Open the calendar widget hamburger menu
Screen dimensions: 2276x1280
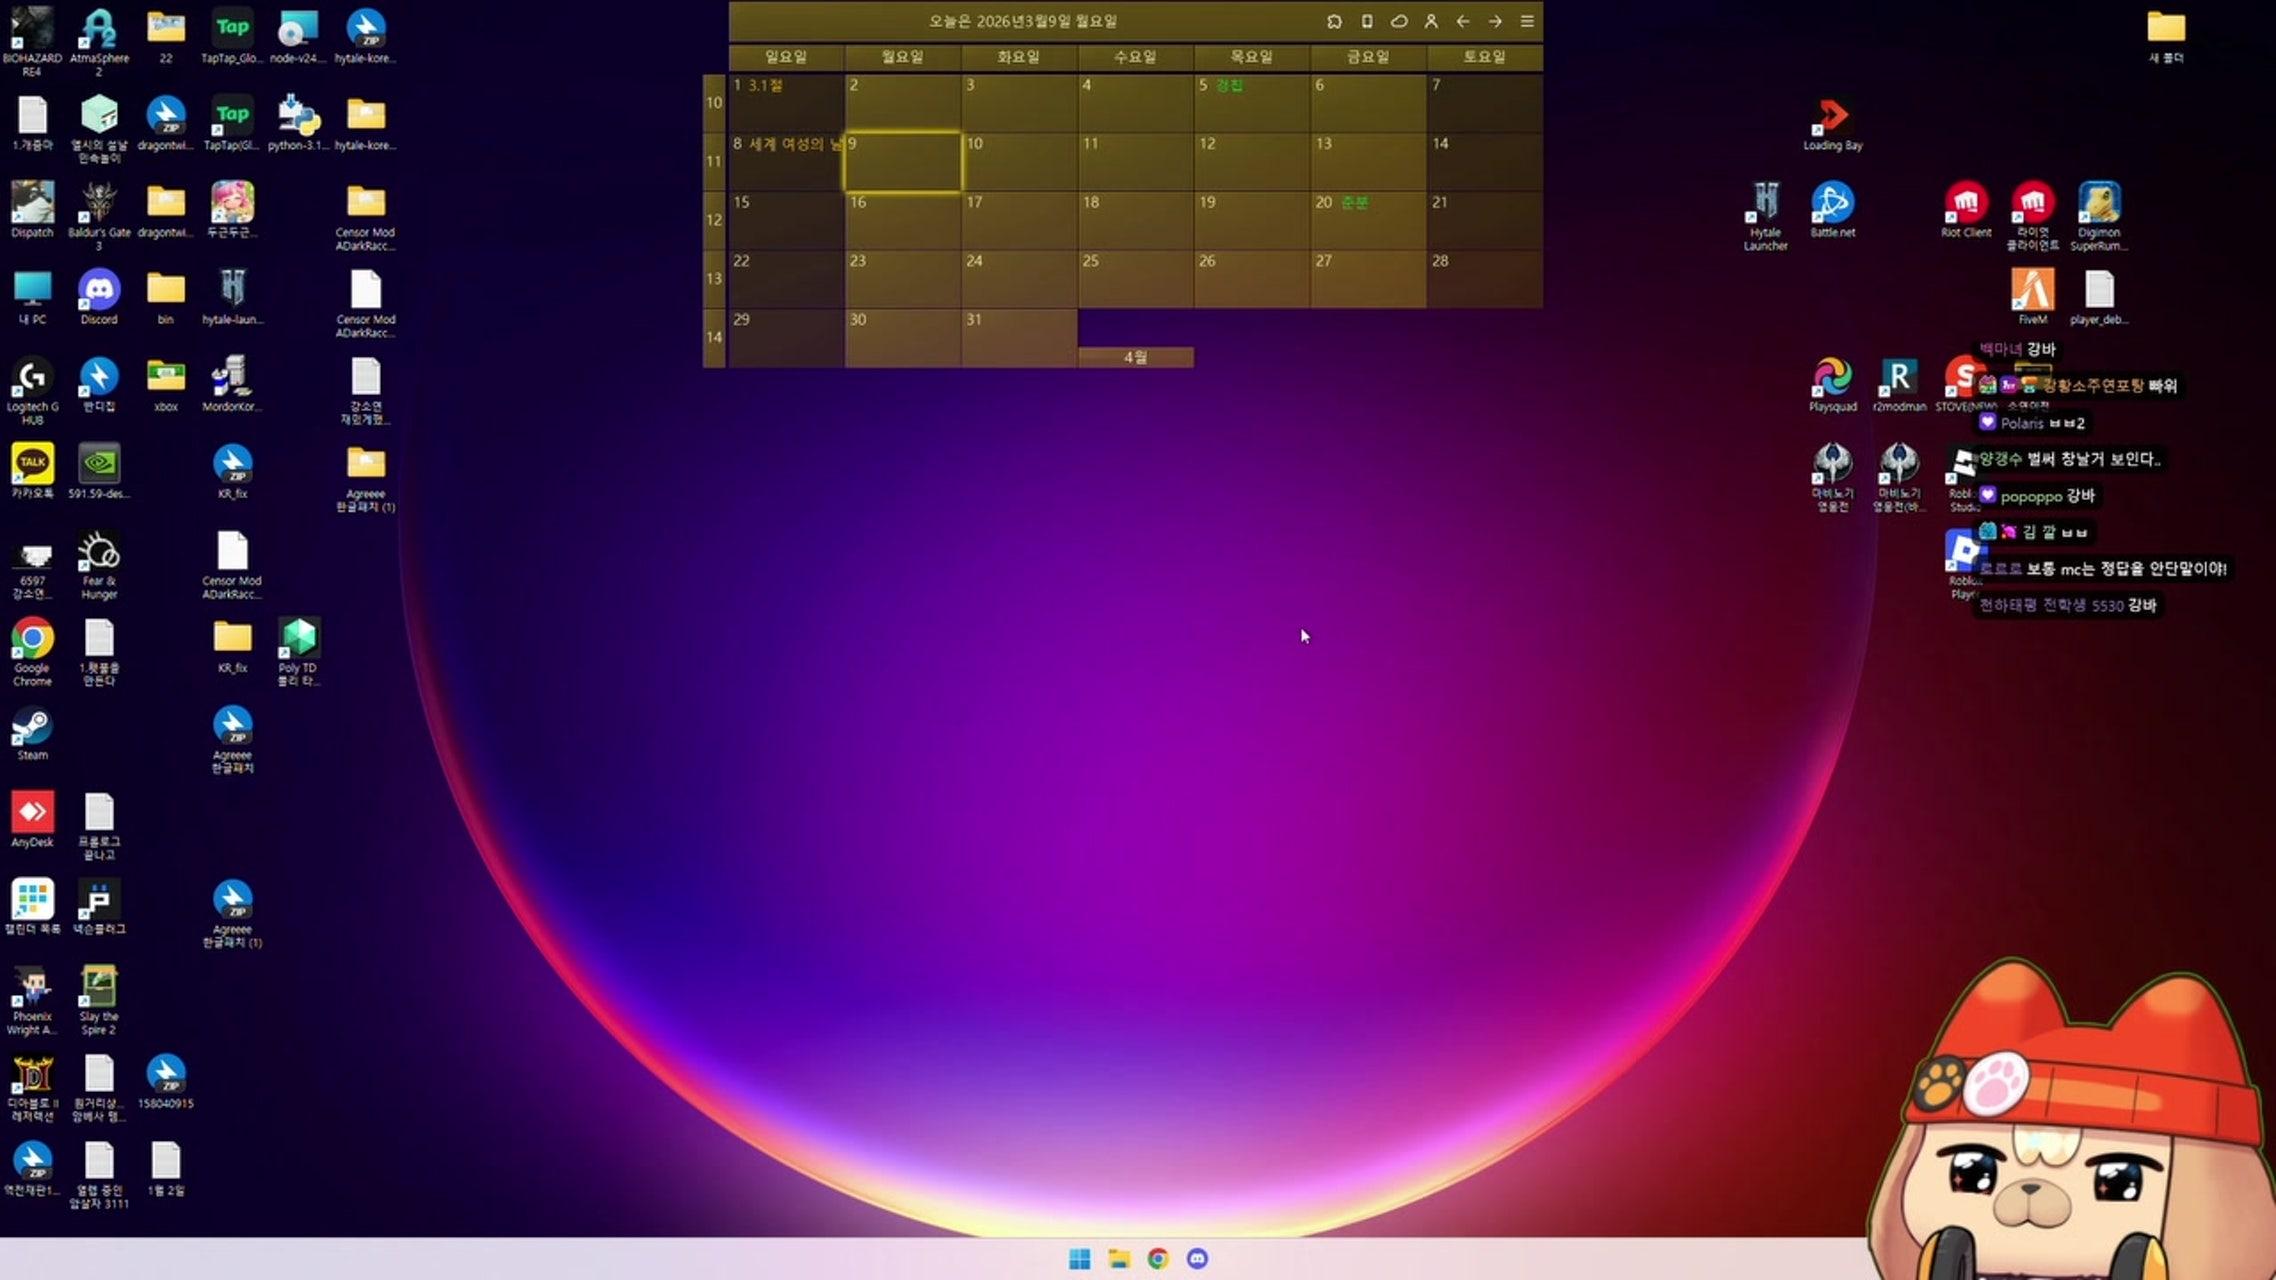tap(1527, 21)
